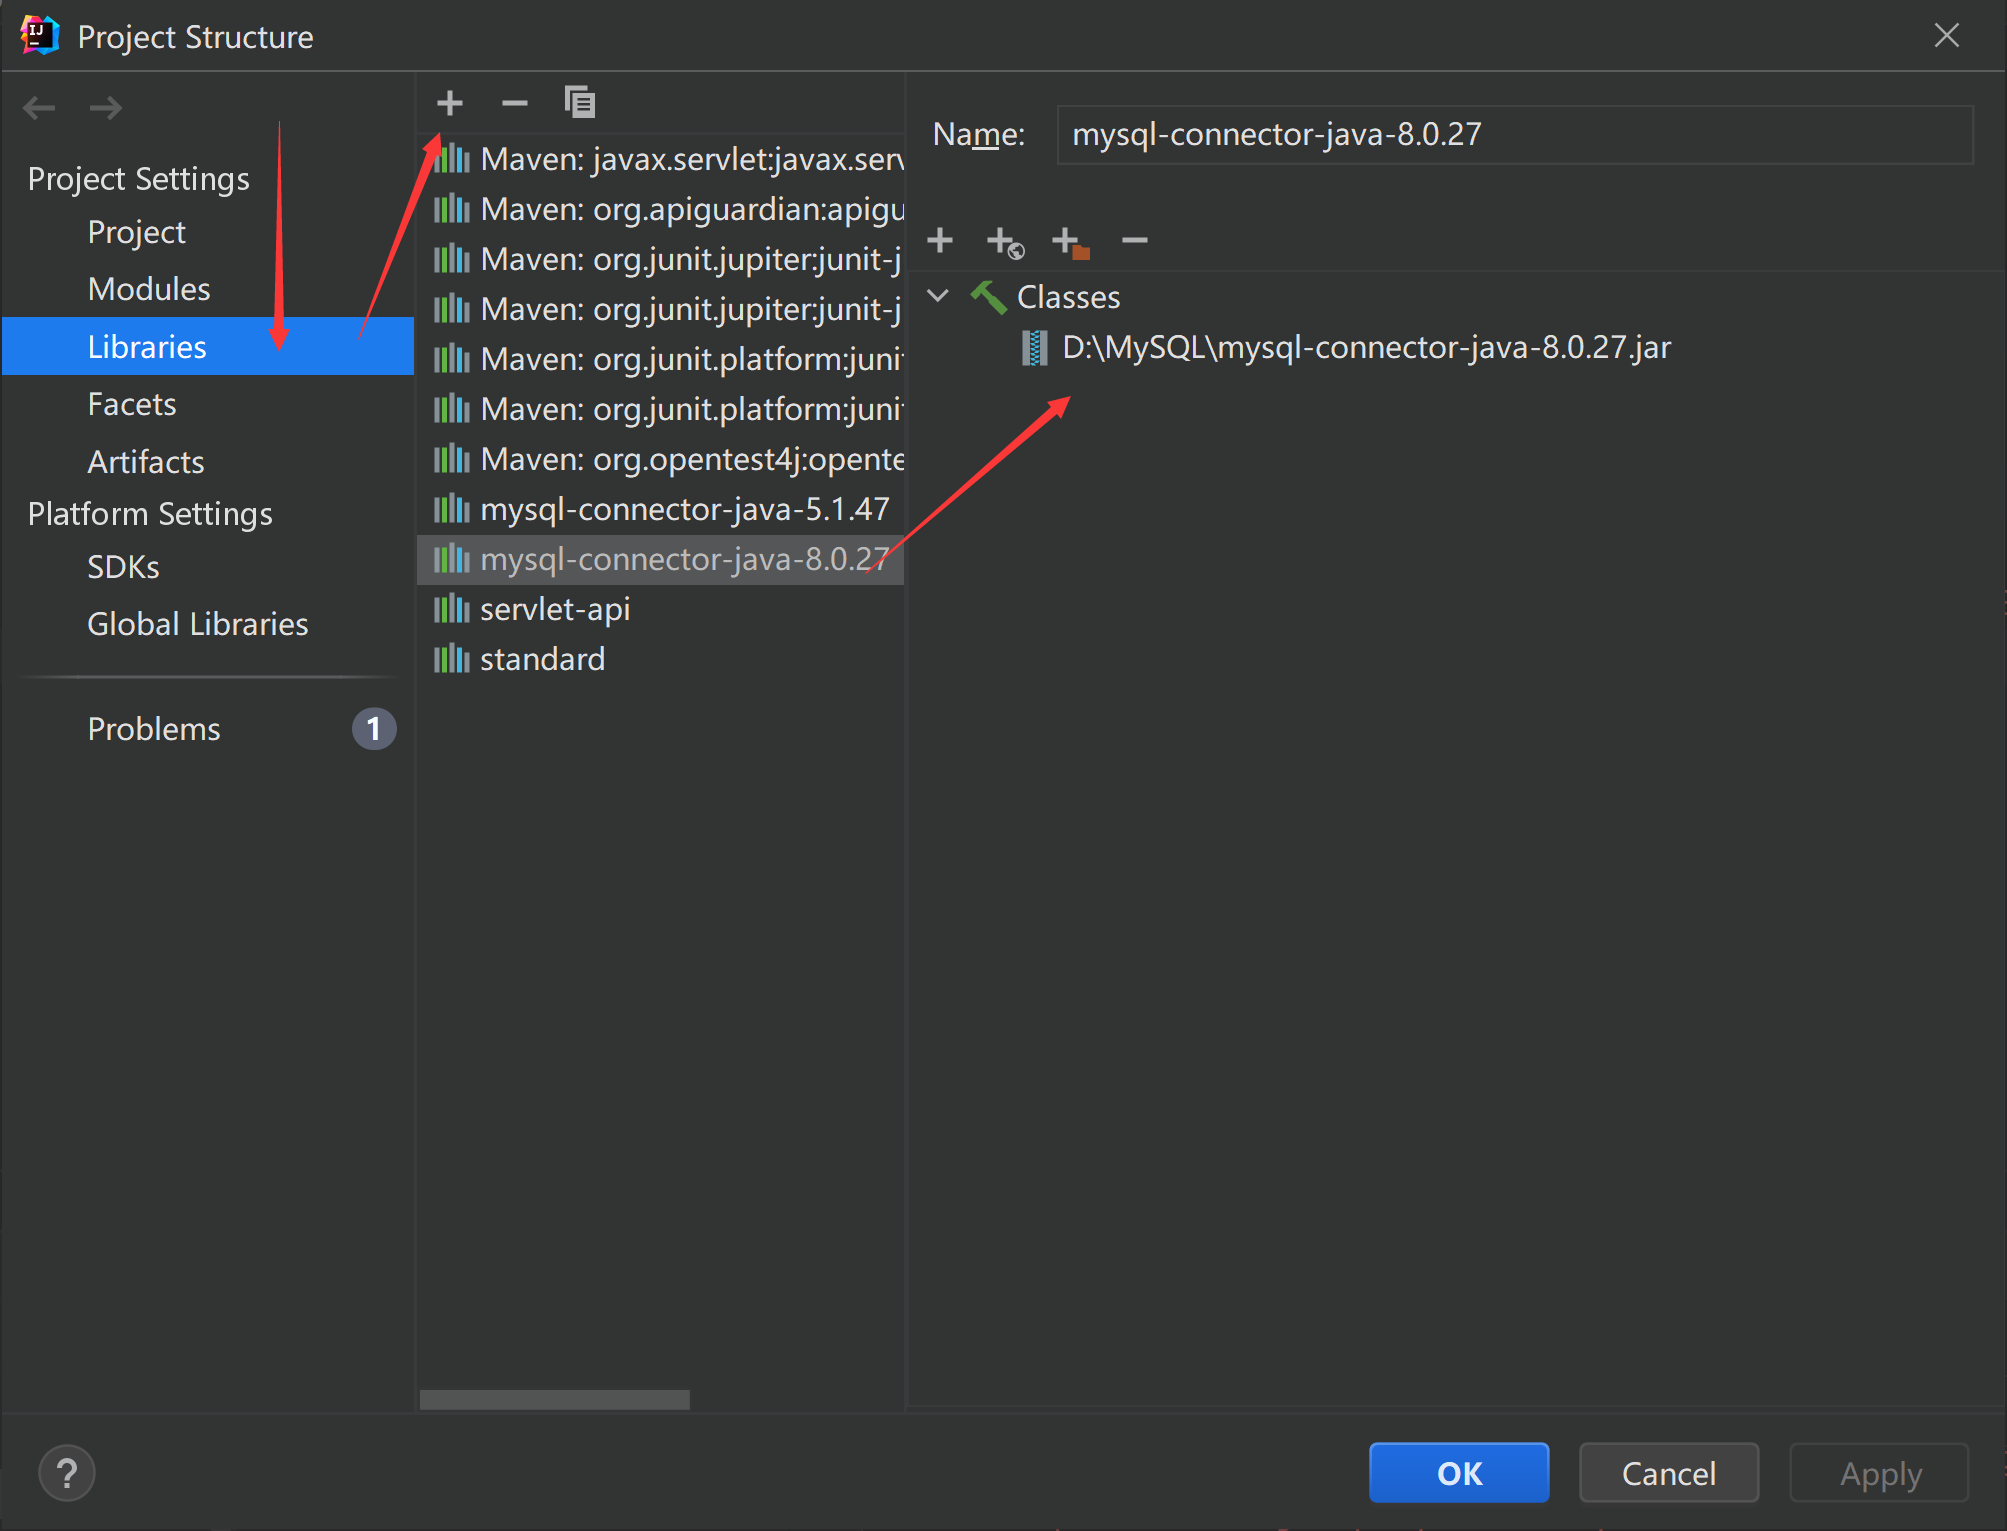Open the Facets settings page
This screenshot has width=2007, height=1531.
click(132, 404)
